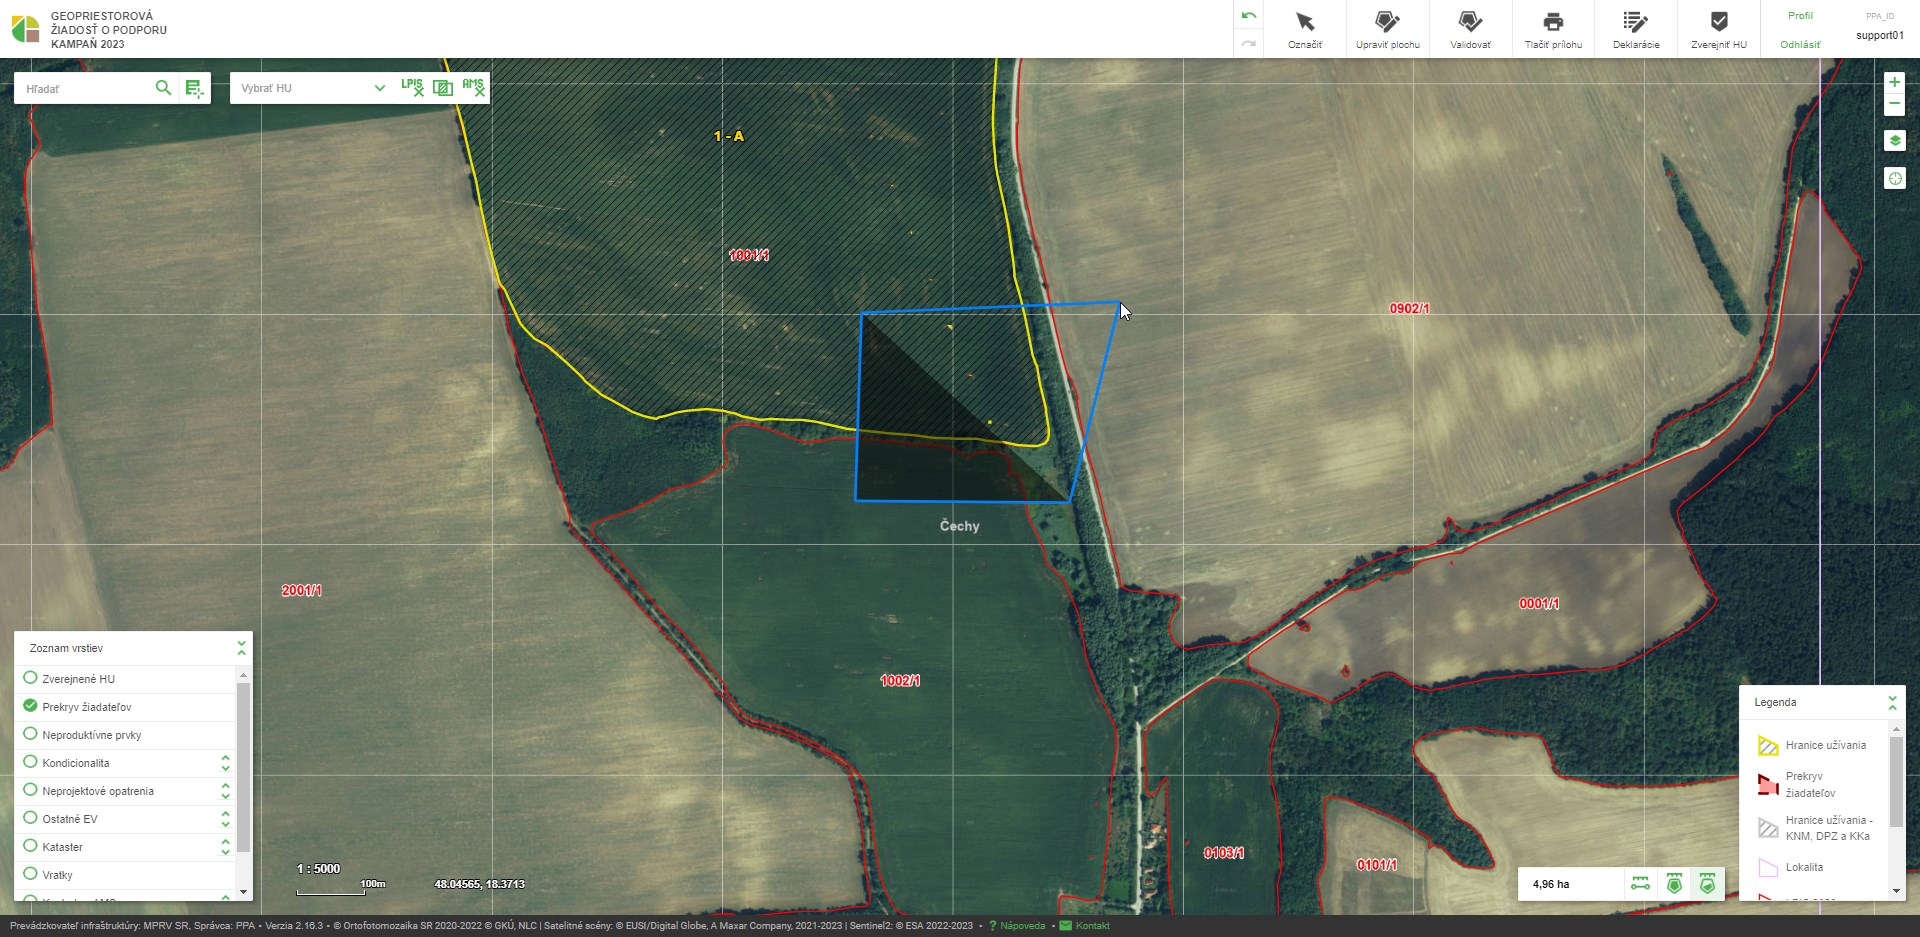
Task: Click the Zverejniť HU tool
Action: pyautogui.click(x=1719, y=29)
